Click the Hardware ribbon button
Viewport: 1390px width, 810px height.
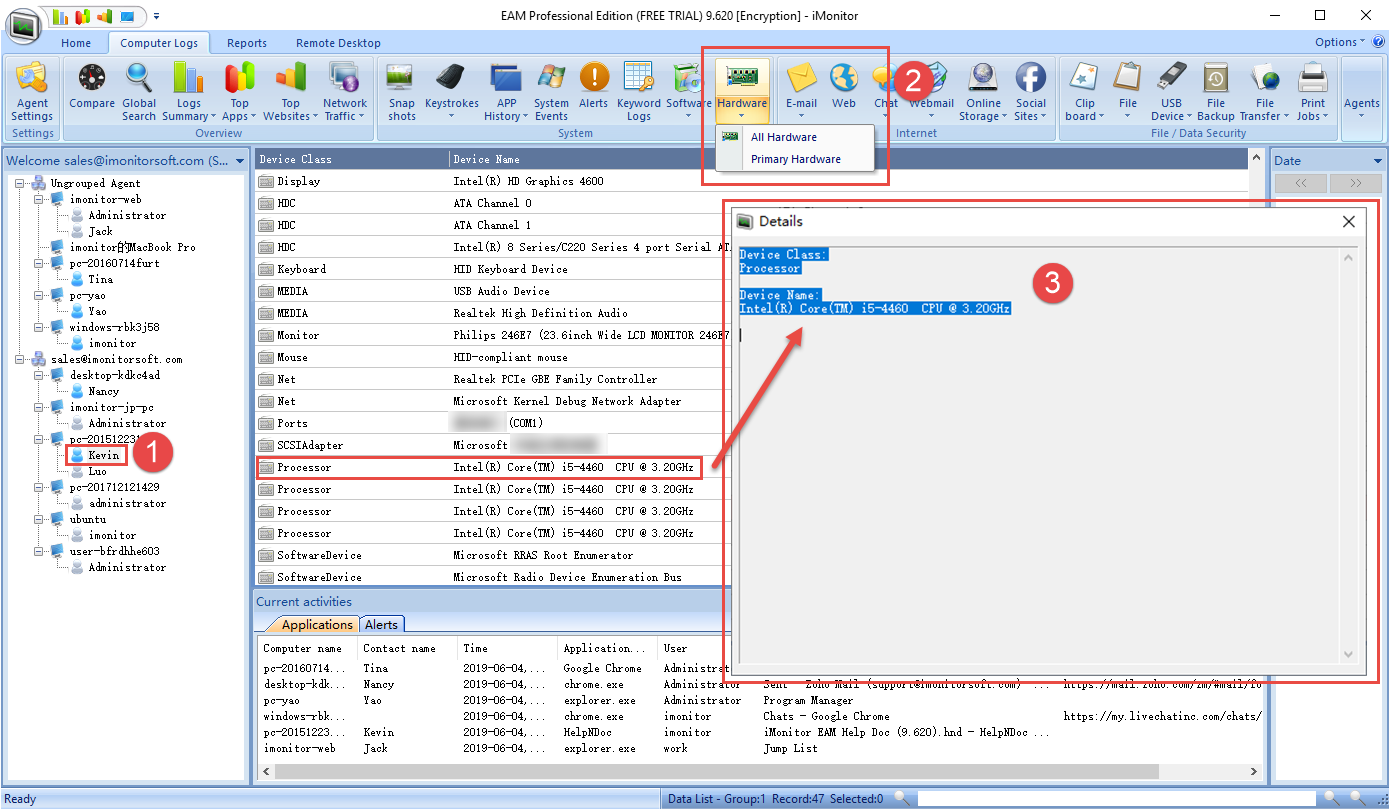[742, 90]
